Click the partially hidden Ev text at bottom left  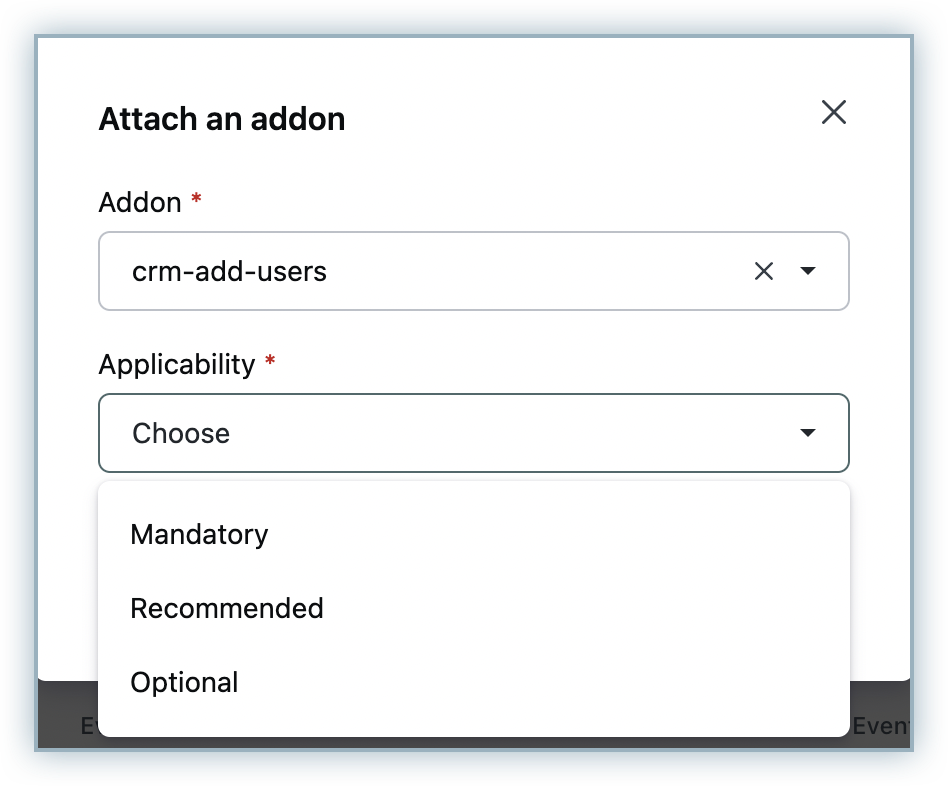pyautogui.click(x=88, y=726)
